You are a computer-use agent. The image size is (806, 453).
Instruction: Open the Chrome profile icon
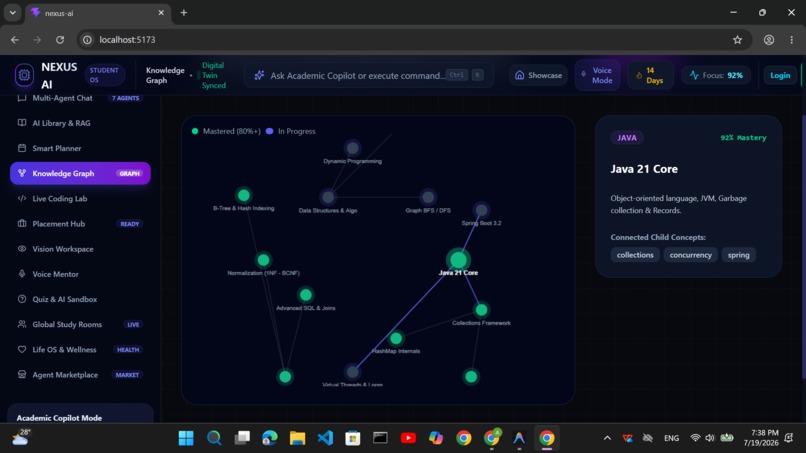(x=768, y=40)
